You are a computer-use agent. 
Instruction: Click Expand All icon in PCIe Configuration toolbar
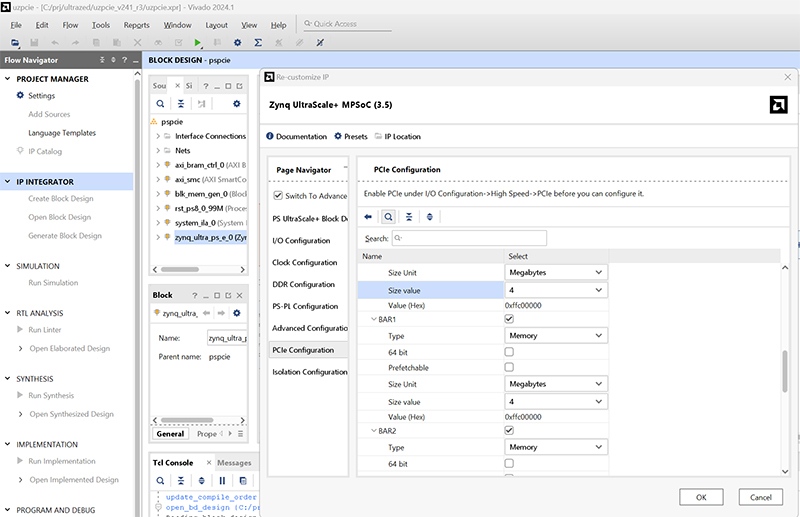[430, 216]
